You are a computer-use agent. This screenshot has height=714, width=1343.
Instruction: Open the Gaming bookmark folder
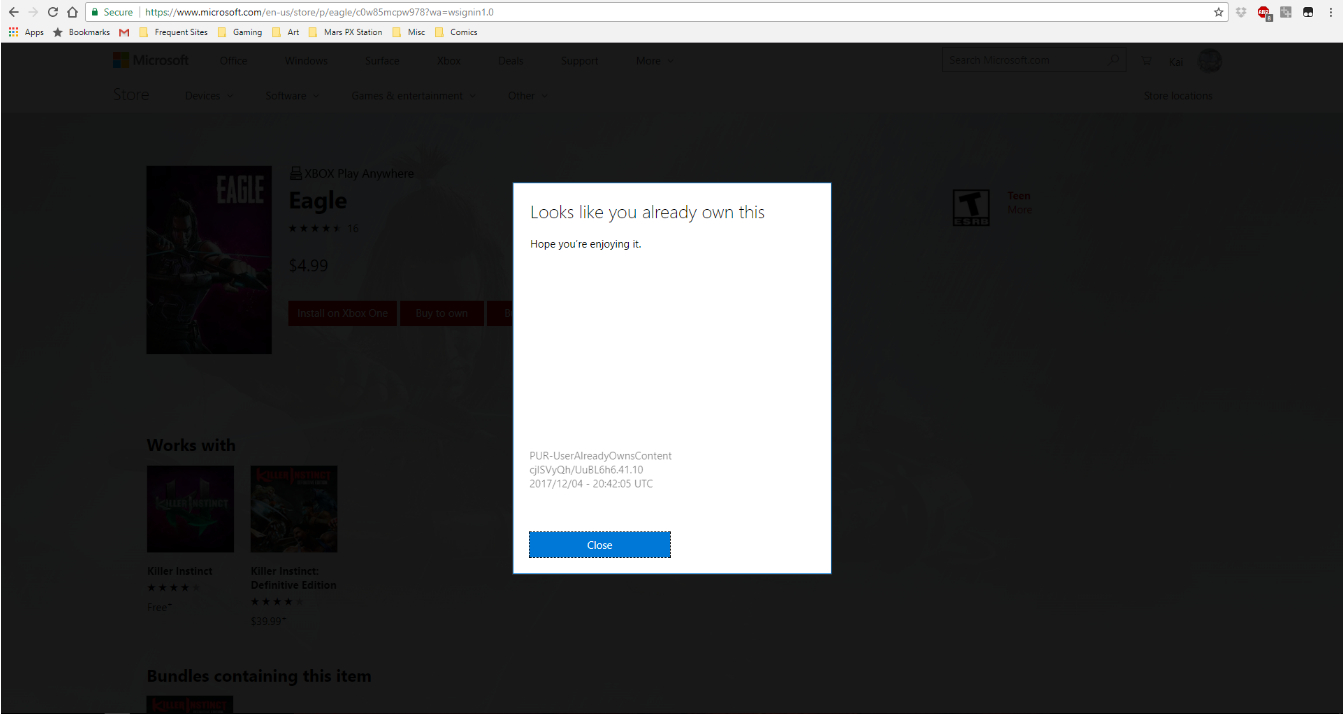[x=239, y=32]
